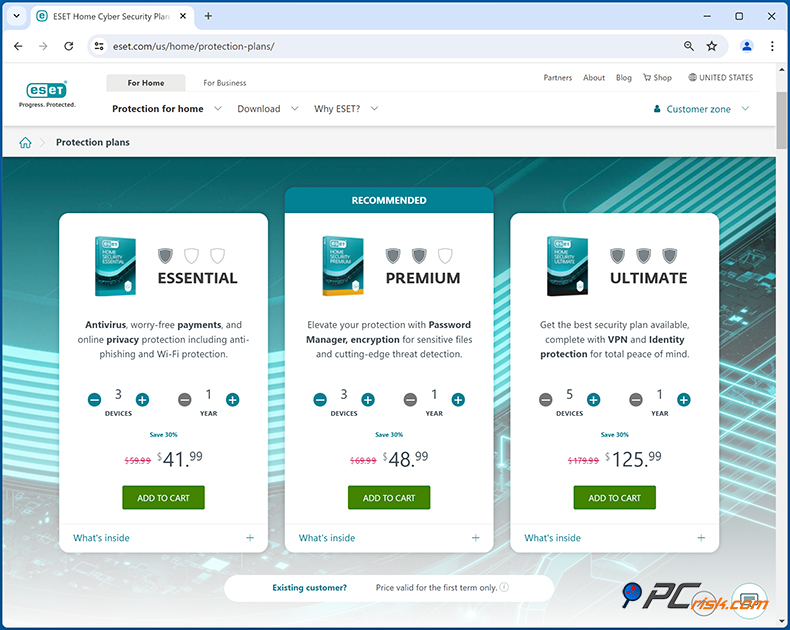790x630 pixels.
Task: Increase years on Essential plan
Action: (232, 400)
